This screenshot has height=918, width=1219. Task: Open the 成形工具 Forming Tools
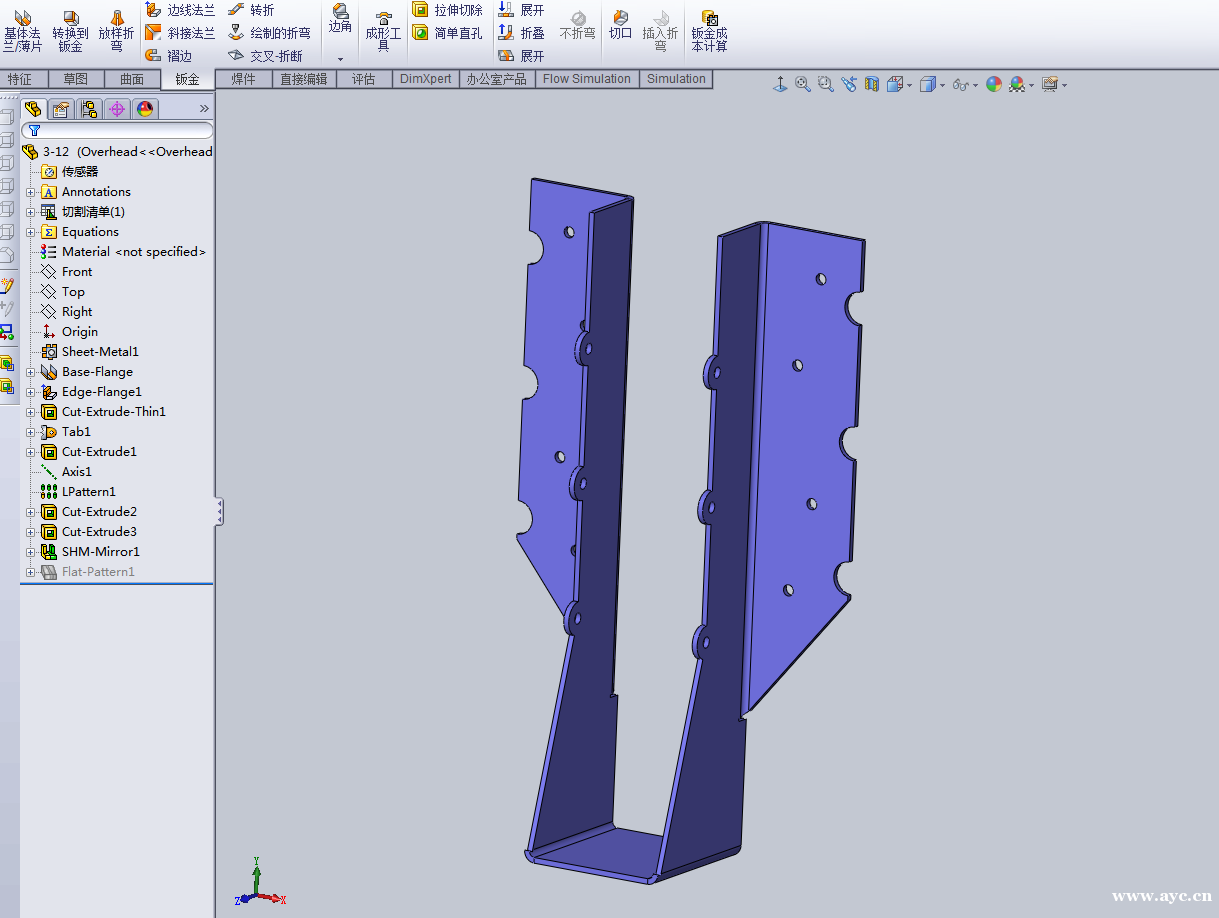(x=383, y=27)
